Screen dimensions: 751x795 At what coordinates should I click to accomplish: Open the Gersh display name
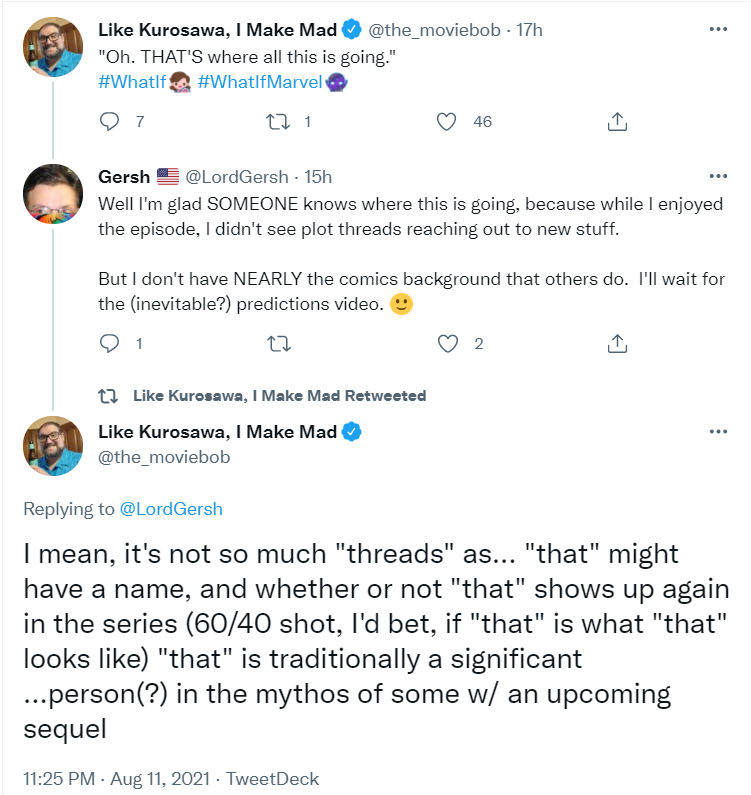click(124, 176)
